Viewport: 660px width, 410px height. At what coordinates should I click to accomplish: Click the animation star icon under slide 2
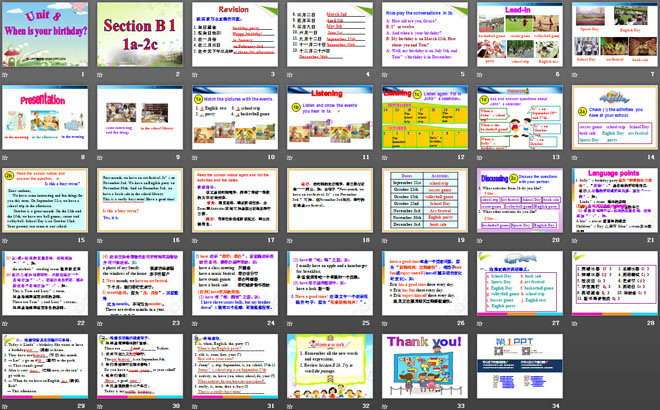[x=100, y=75]
